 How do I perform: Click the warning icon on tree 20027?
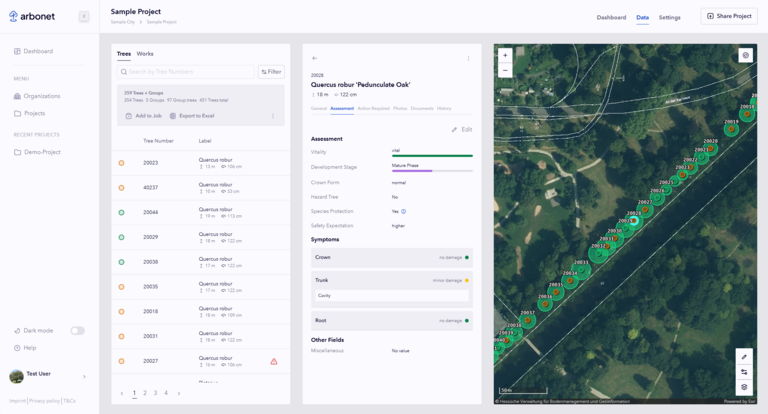click(274, 362)
